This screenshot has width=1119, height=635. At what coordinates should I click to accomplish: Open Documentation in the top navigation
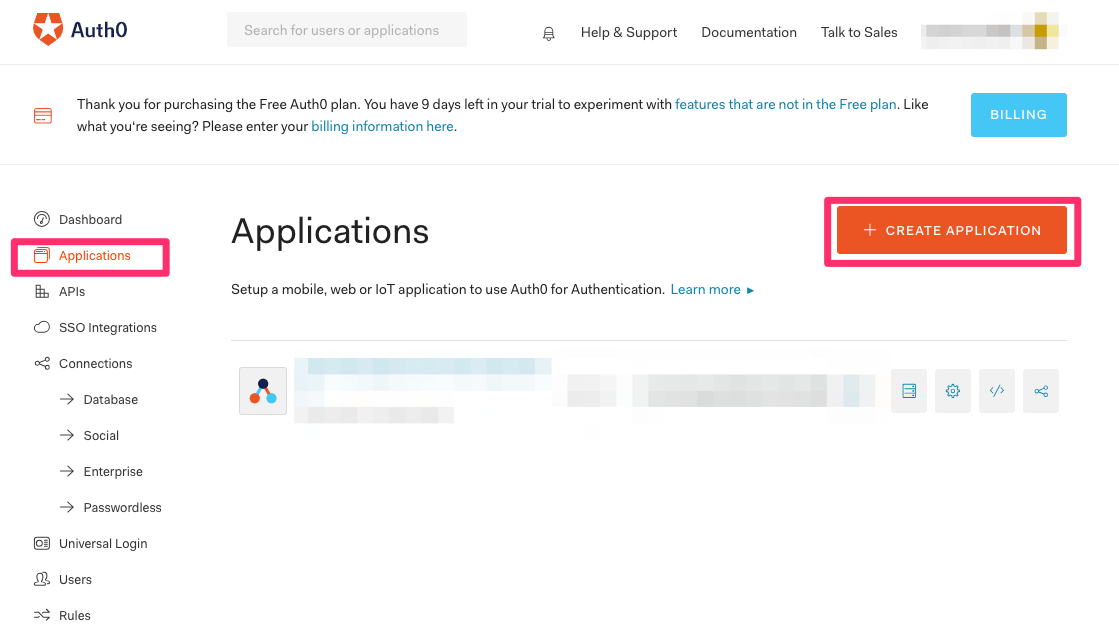tap(748, 32)
